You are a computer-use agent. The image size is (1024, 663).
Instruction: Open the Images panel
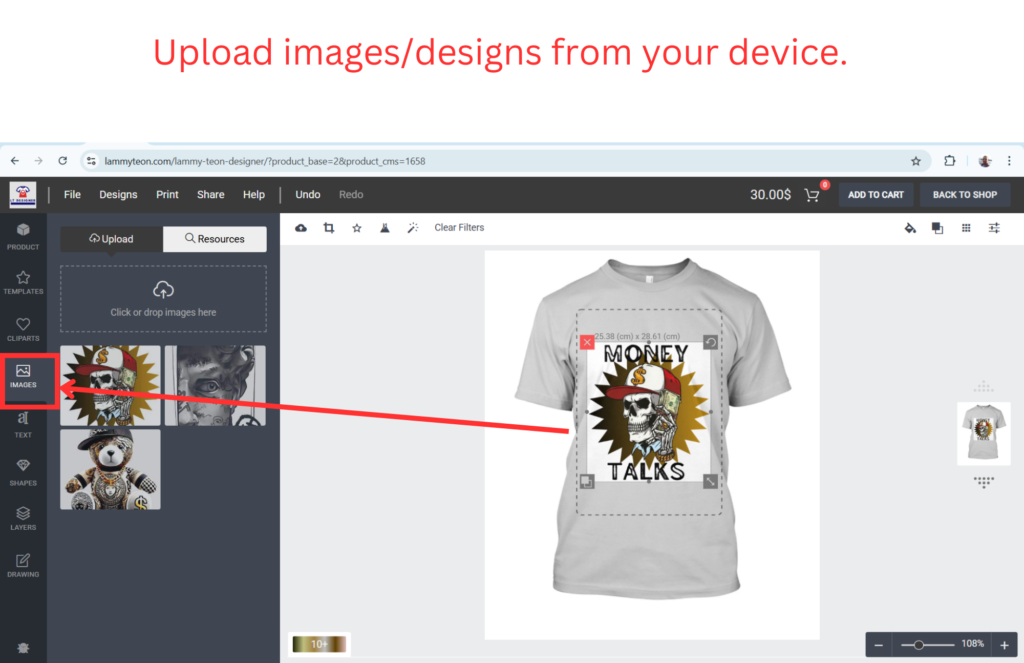[23, 377]
